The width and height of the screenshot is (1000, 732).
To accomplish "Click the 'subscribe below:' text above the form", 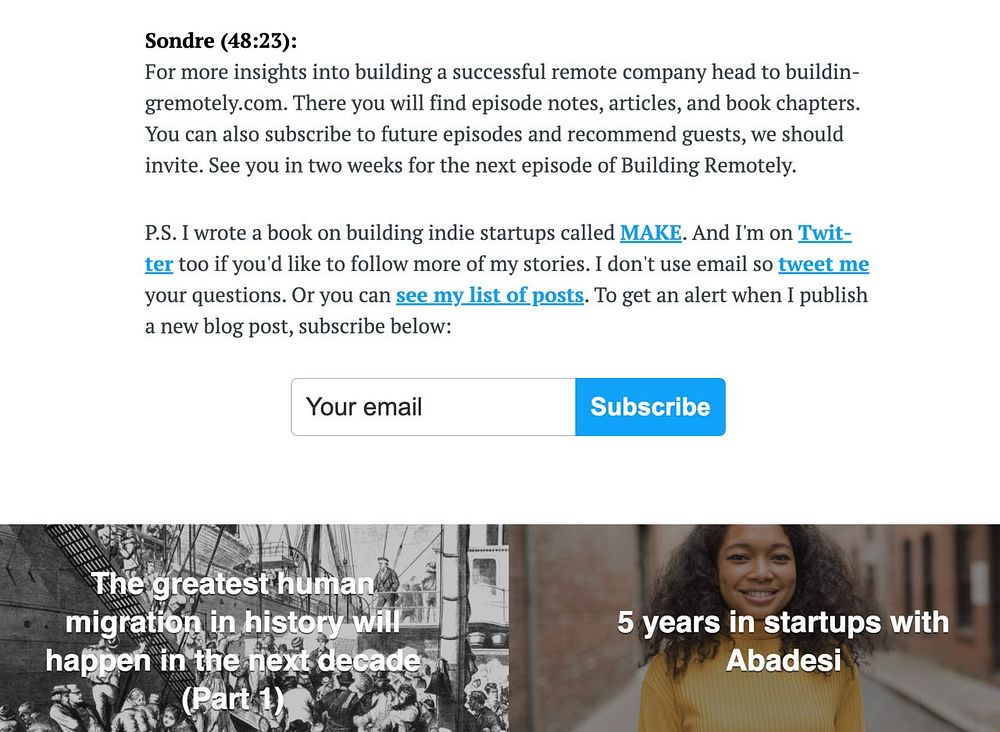I will coord(374,326).
